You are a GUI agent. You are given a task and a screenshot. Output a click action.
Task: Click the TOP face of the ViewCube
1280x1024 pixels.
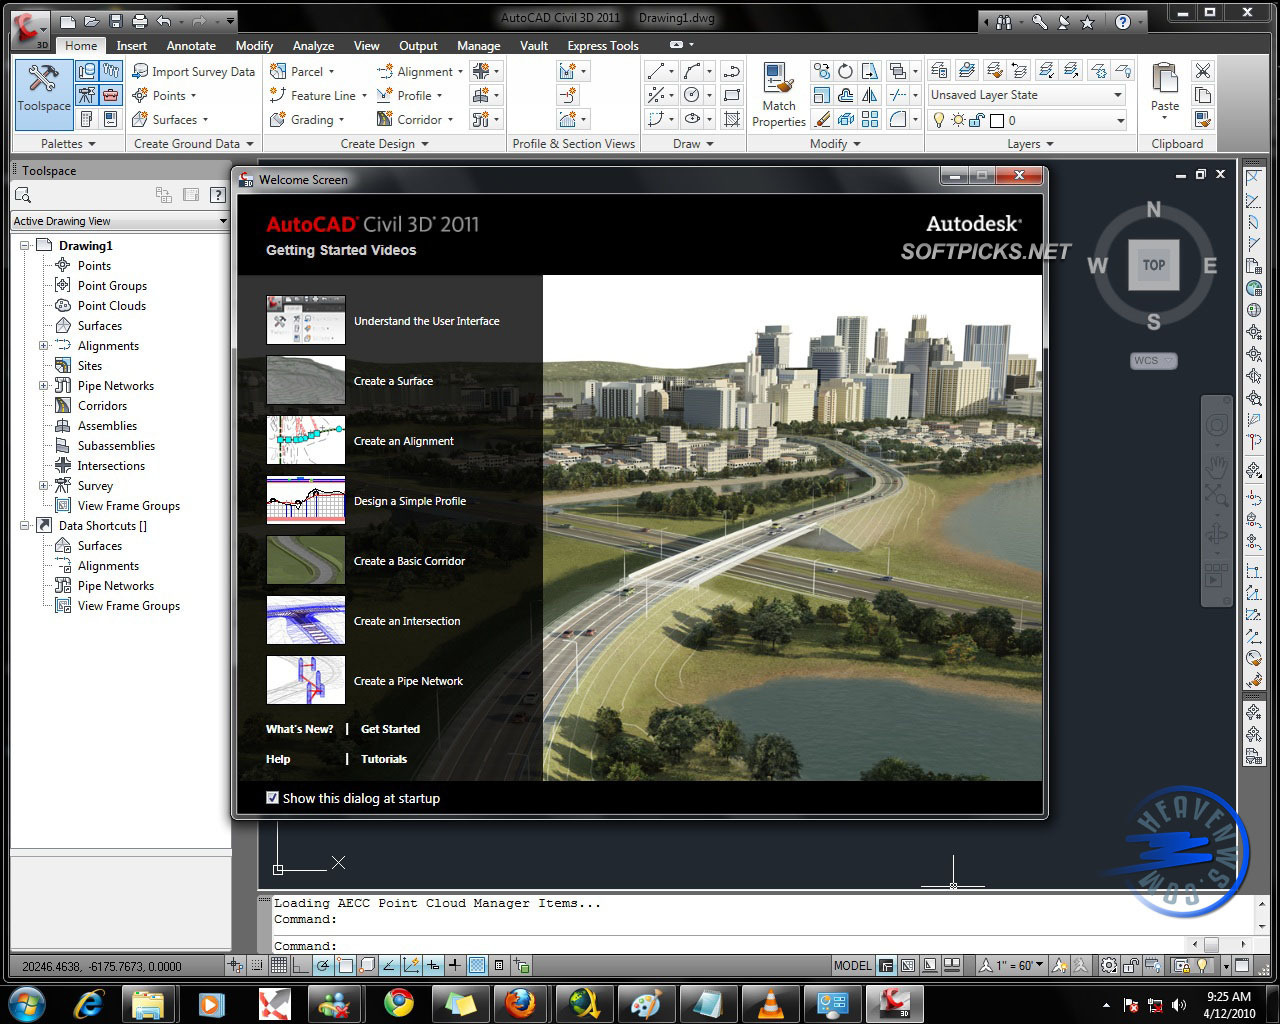pyautogui.click(x=1153, y=265)
